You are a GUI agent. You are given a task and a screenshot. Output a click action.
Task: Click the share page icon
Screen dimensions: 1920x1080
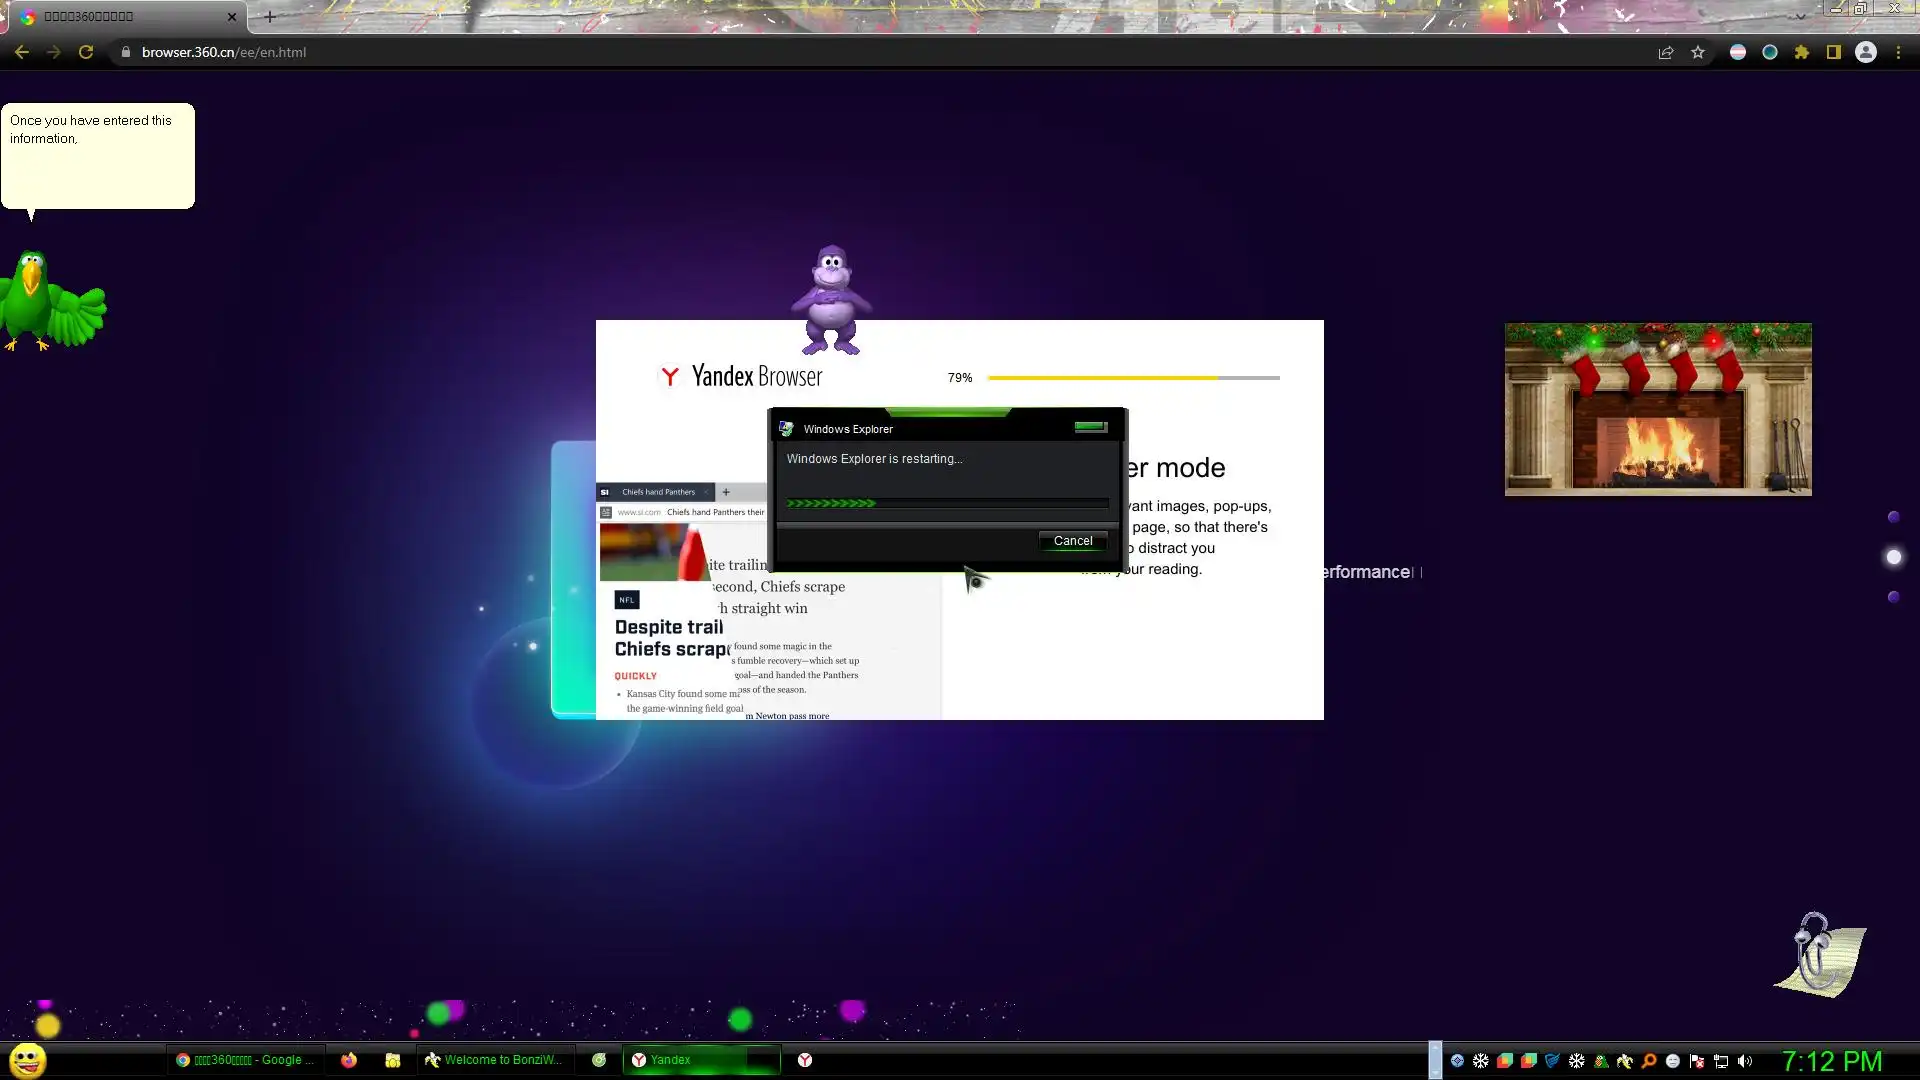pos(1666,53)
